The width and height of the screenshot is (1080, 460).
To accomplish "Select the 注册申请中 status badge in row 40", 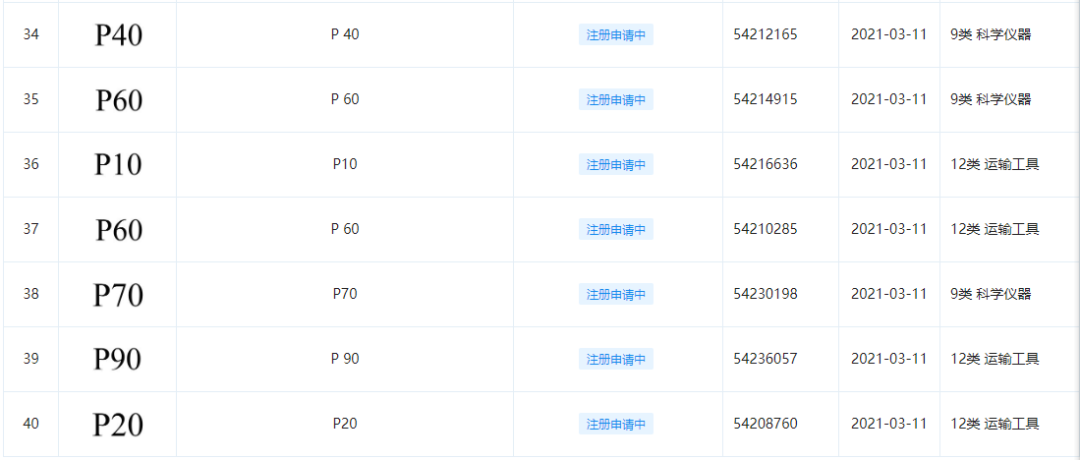I will 616,424.
